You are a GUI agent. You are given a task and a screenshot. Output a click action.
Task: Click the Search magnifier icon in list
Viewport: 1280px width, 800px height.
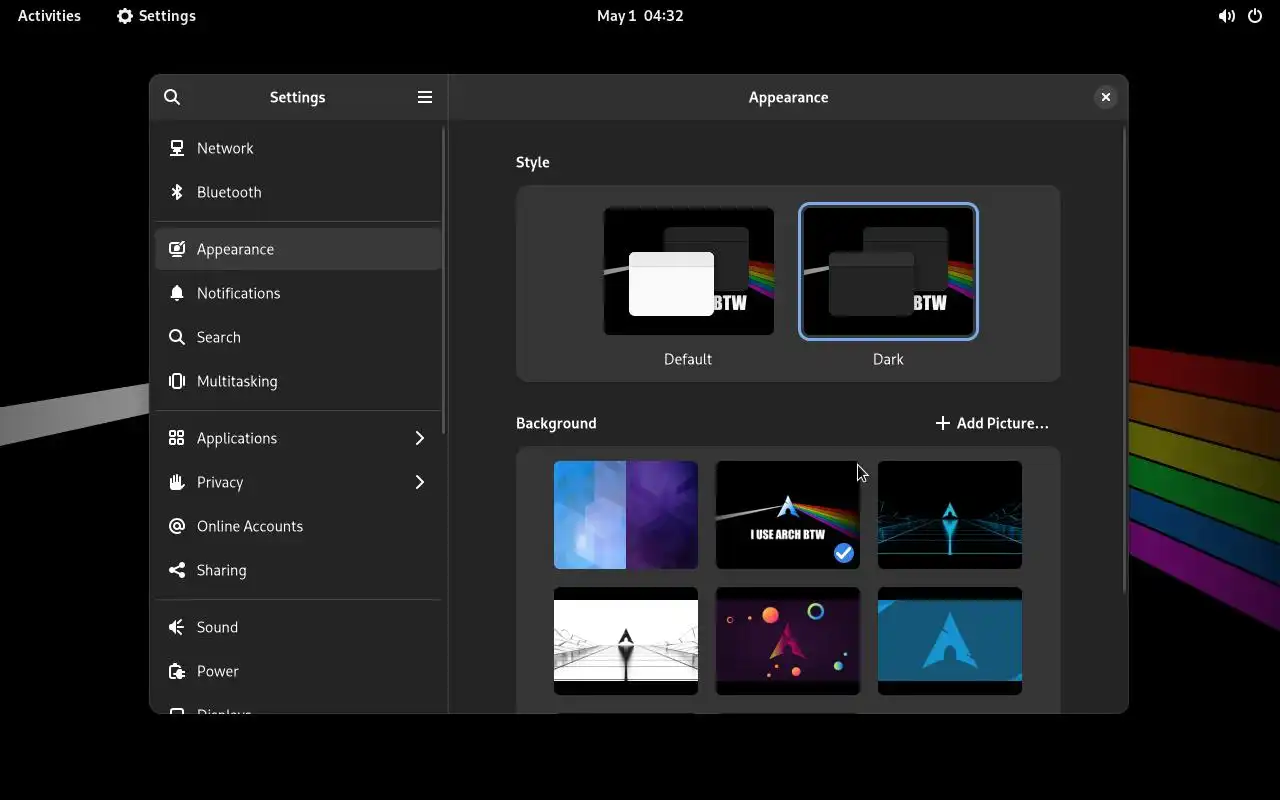pyautogui.click(x=177, y=337)
